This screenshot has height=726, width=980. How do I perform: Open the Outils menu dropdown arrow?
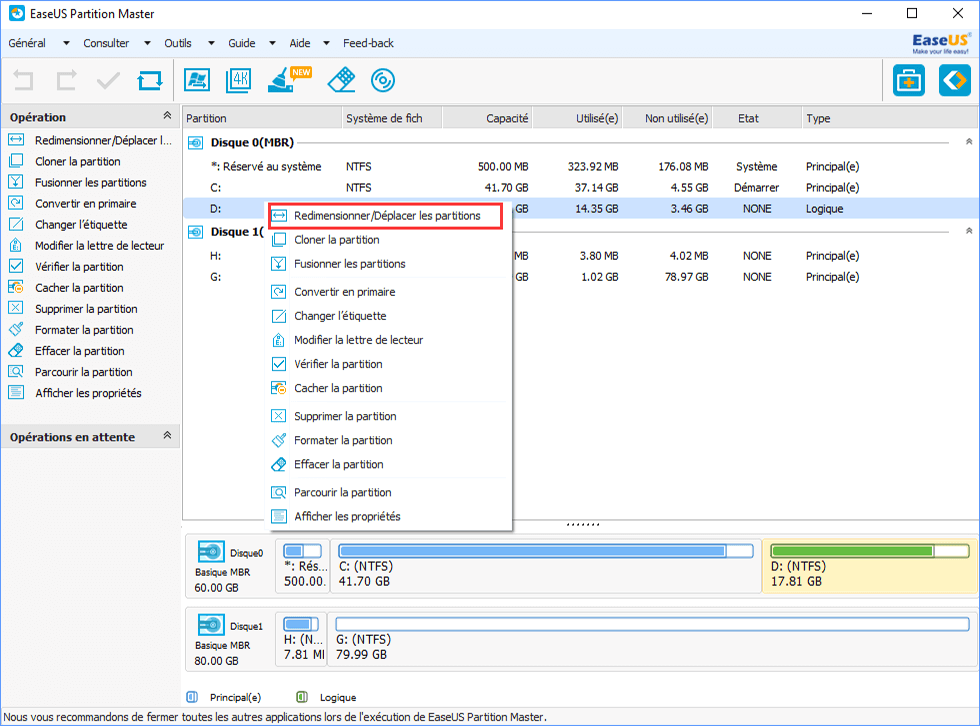tap(211, 43)
